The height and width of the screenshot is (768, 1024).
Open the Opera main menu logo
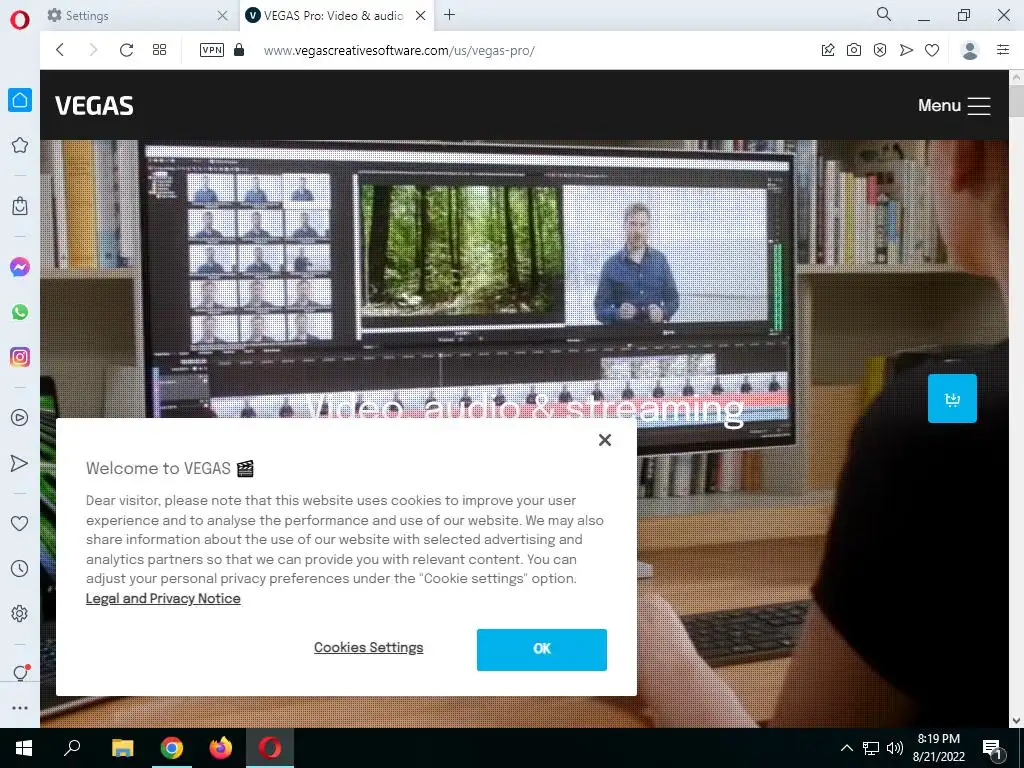pyautogui.click(x=20, y=20)
